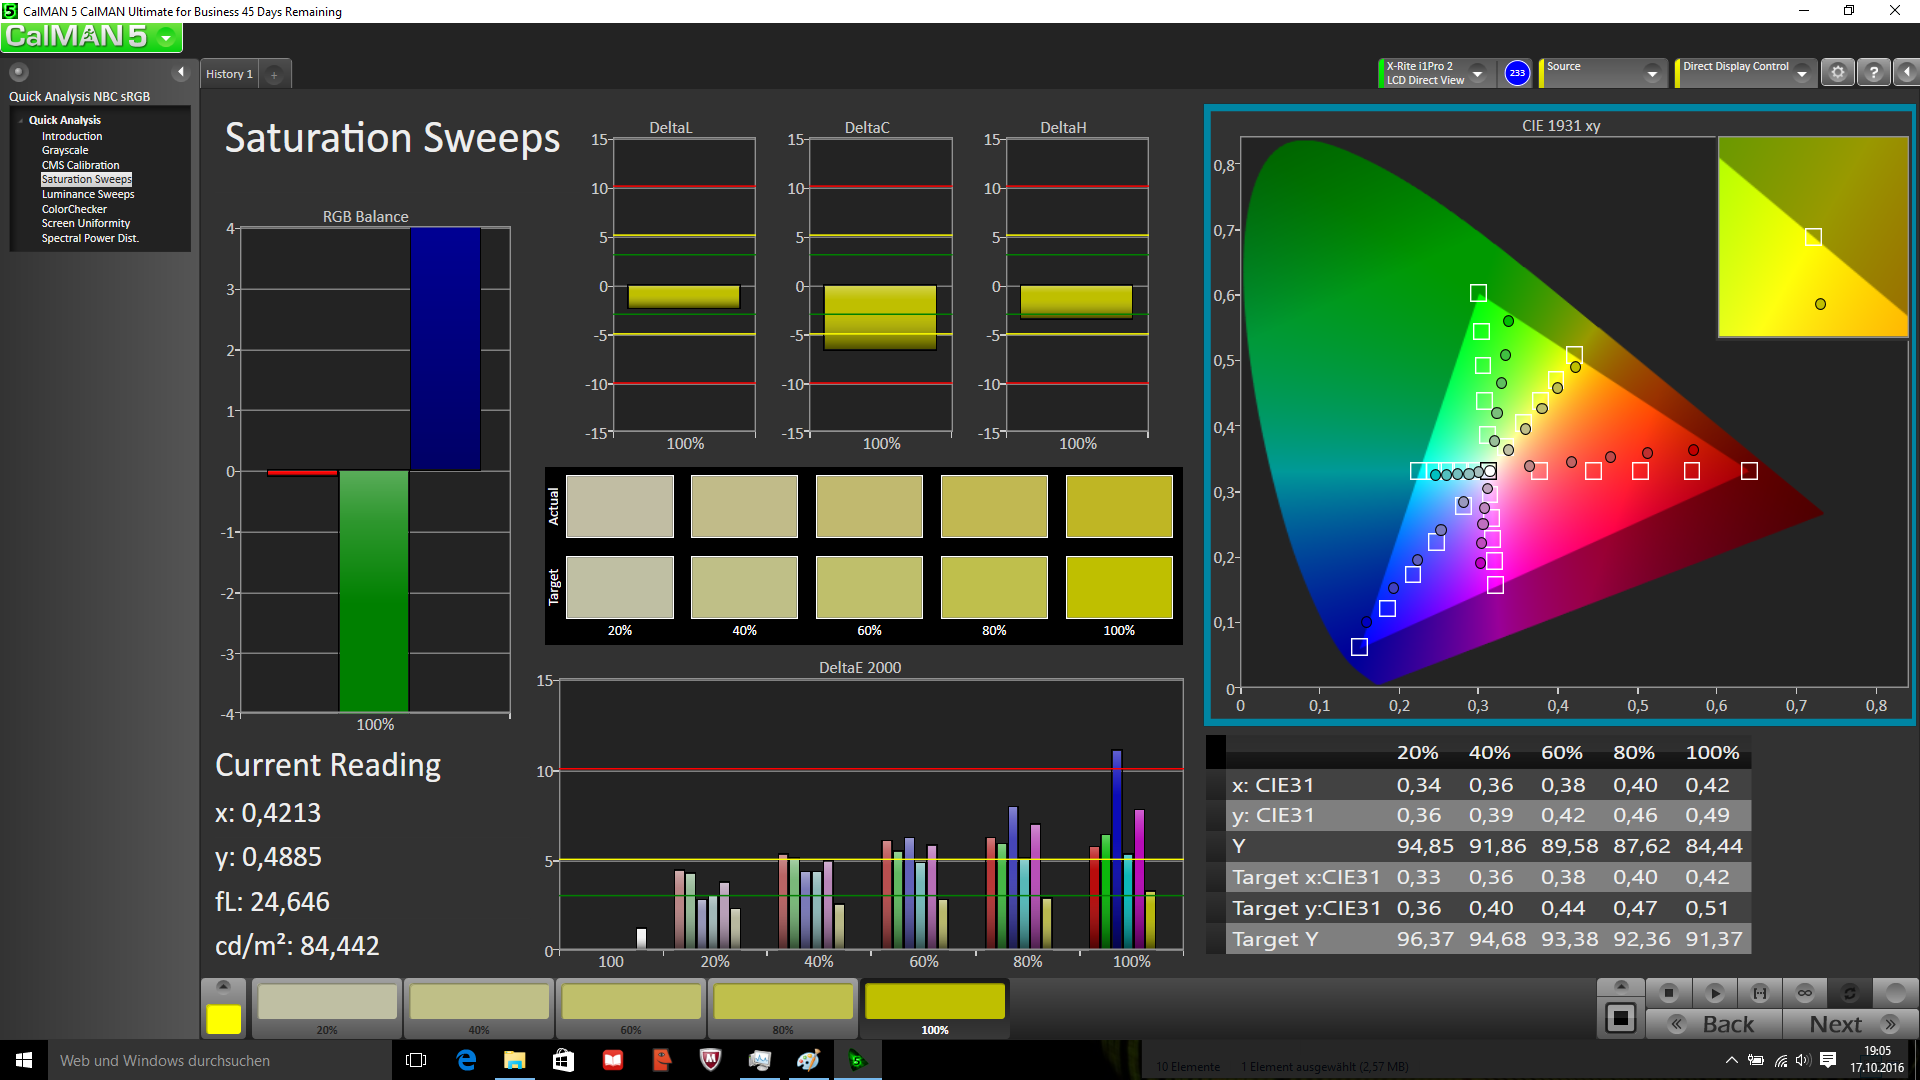Switch to the History 1 tab

229,74
